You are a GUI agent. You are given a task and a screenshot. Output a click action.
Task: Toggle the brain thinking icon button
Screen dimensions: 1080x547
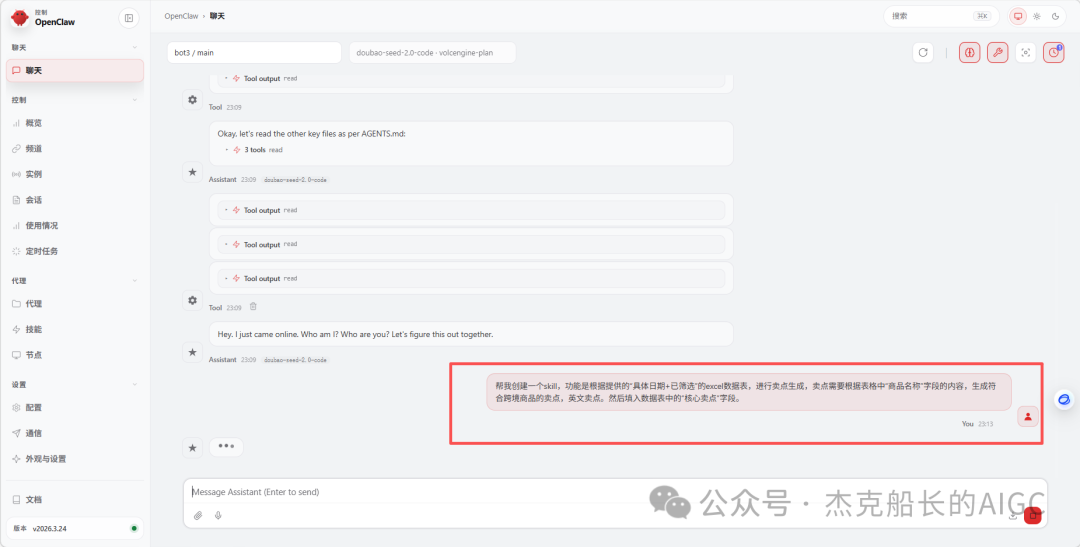coord(970,52)
